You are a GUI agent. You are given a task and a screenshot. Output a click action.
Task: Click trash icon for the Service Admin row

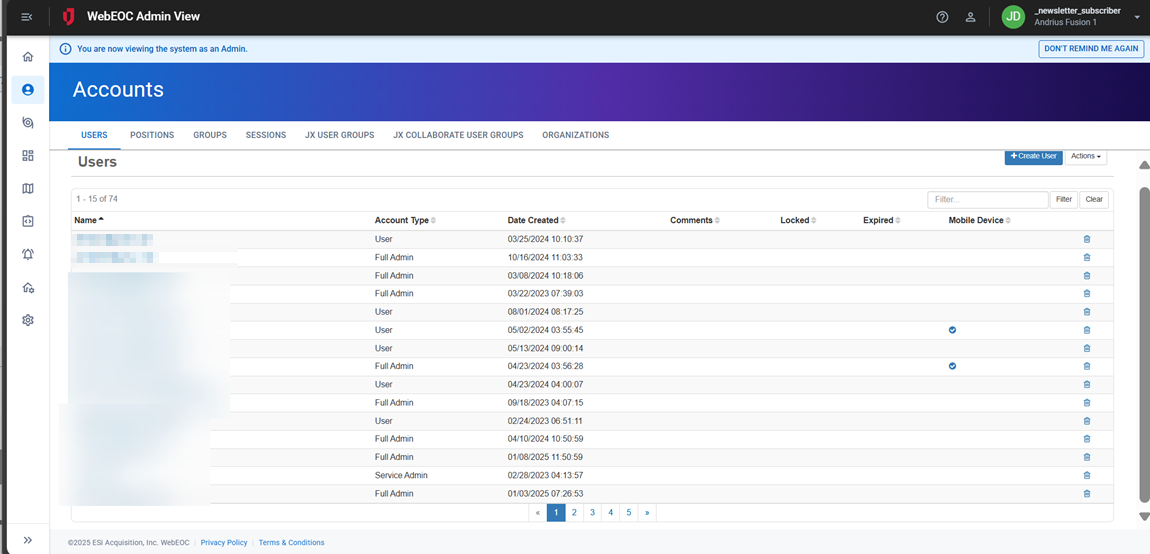click(x=1087, y=476)
